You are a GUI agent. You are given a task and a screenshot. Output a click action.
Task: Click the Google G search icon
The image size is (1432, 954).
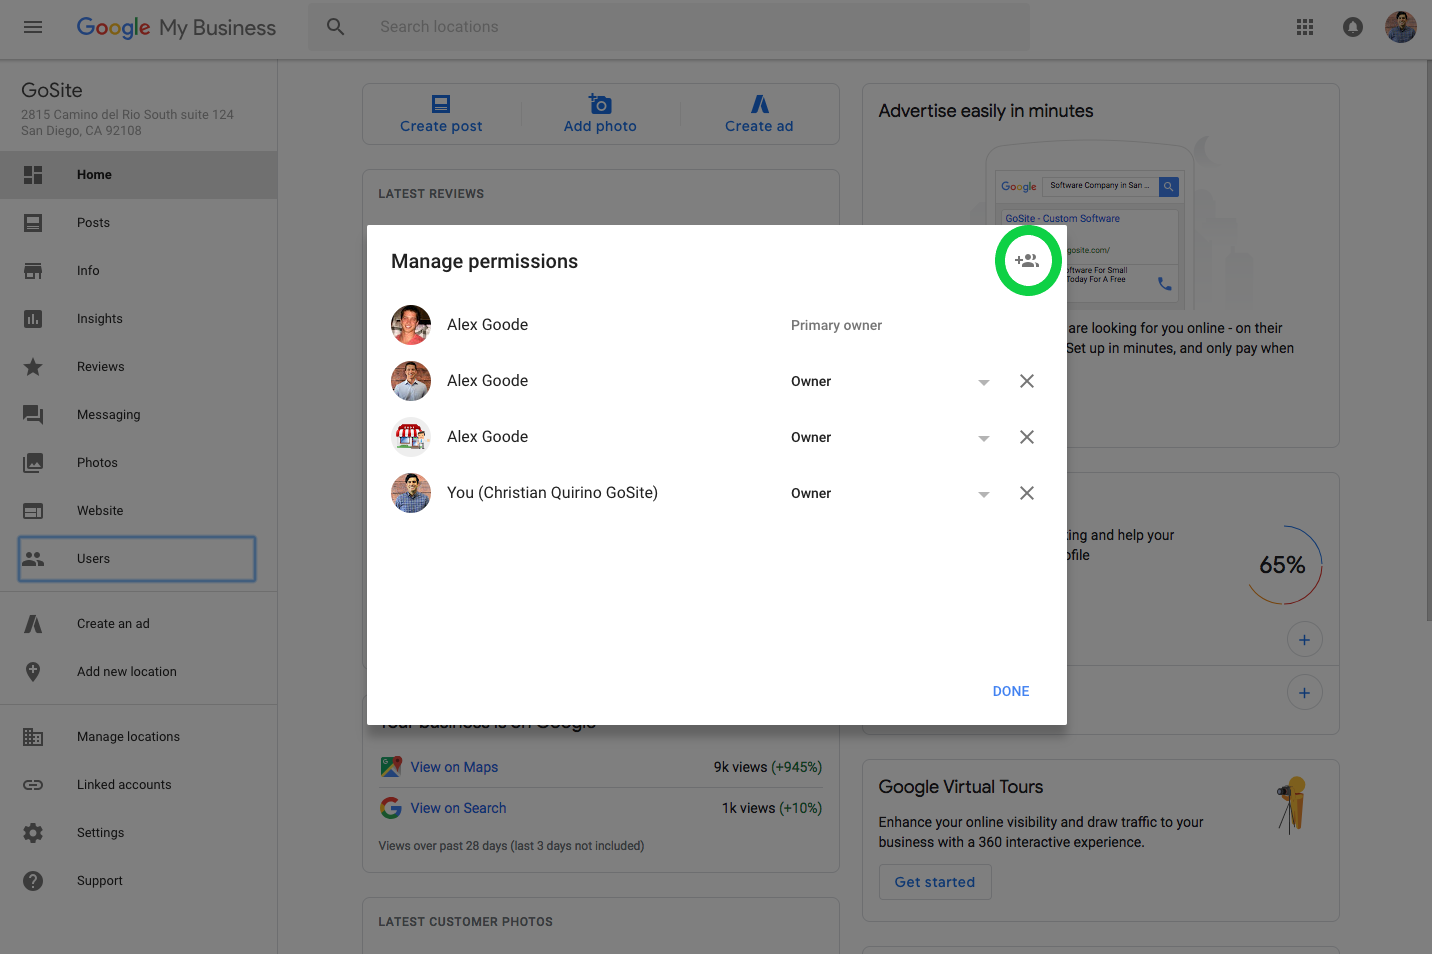coord(391,808)
